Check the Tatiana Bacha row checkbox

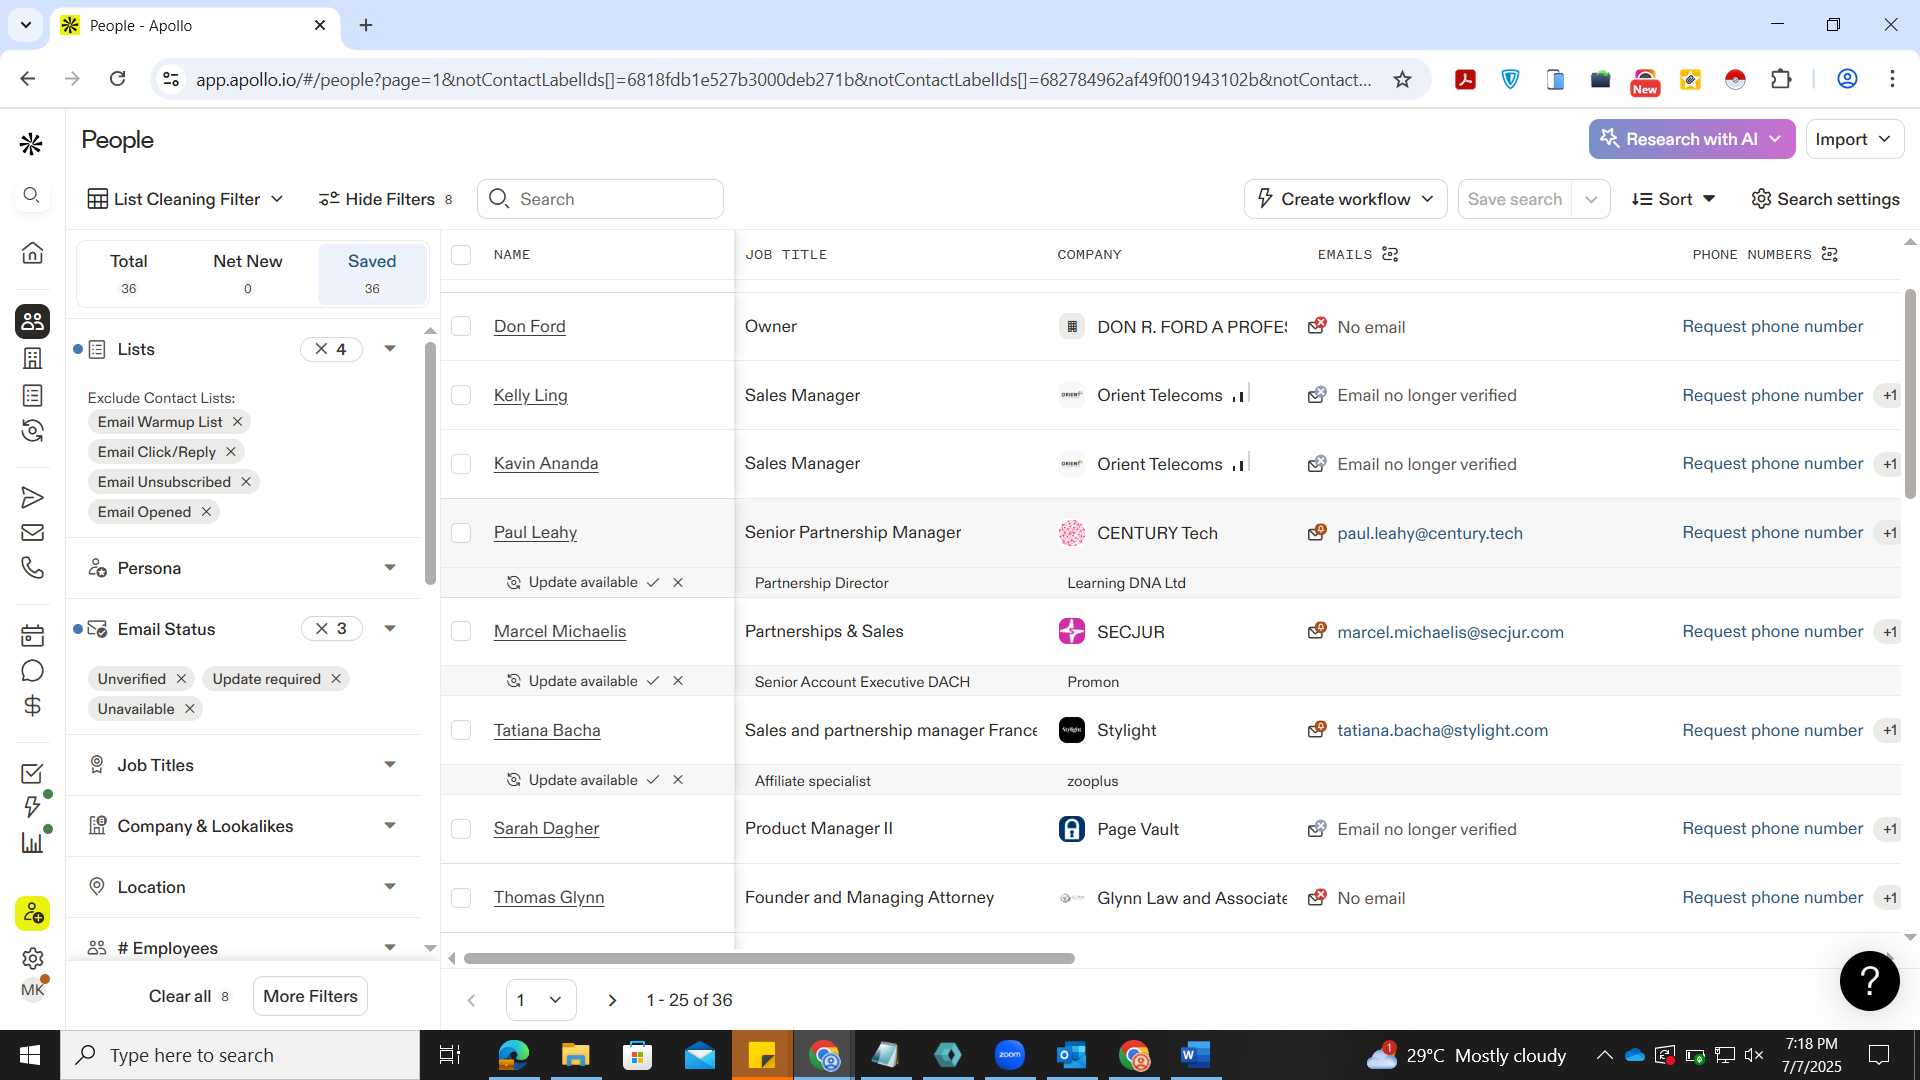(x=461, y=730)
